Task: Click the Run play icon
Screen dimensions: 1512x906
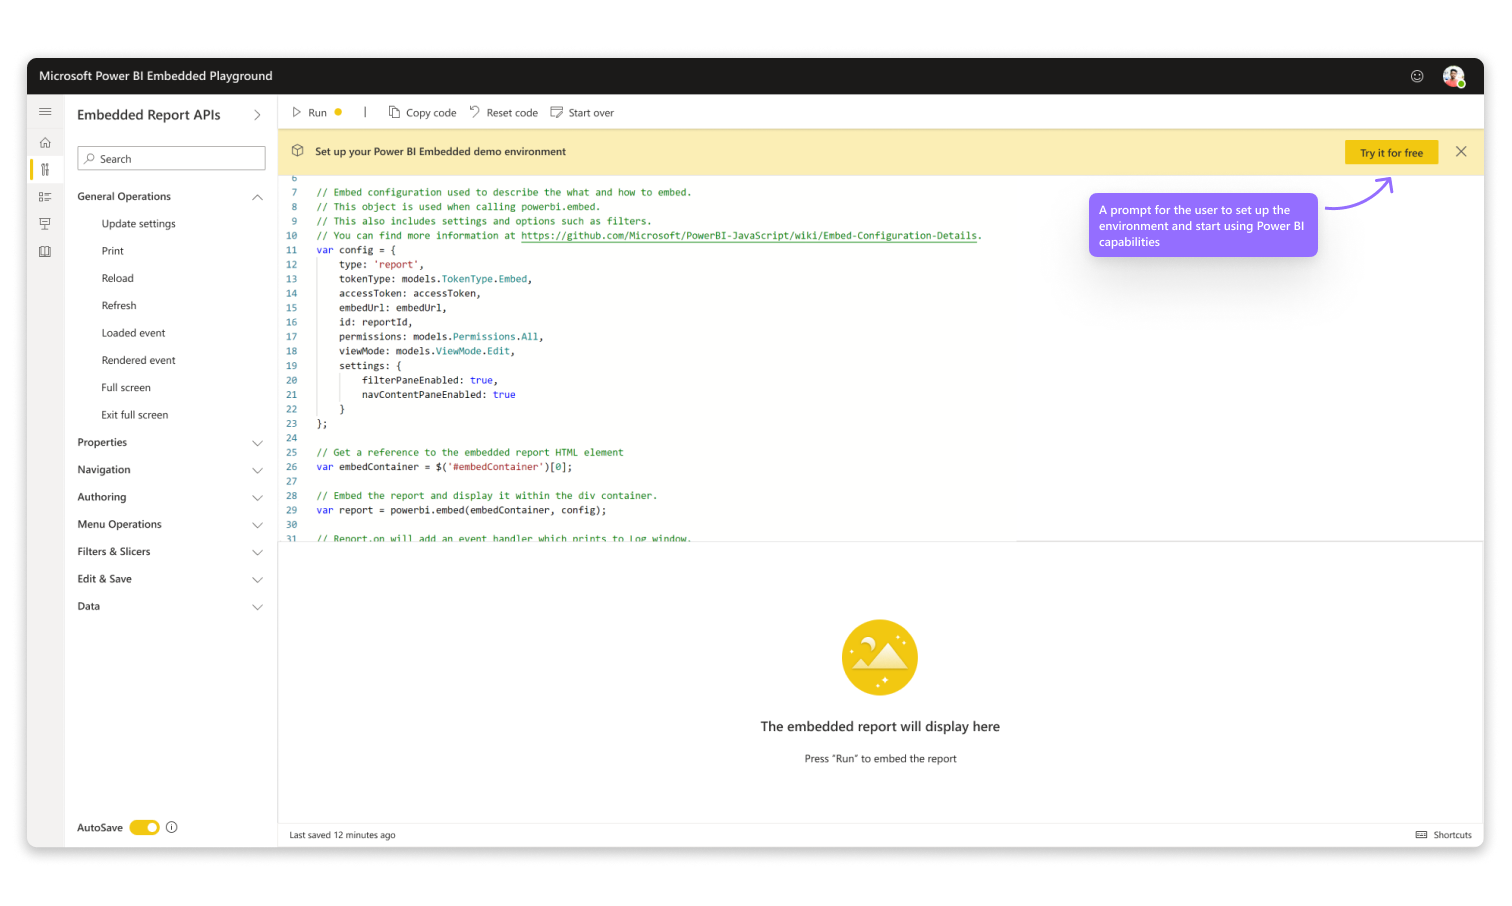Action: (297, 113)
